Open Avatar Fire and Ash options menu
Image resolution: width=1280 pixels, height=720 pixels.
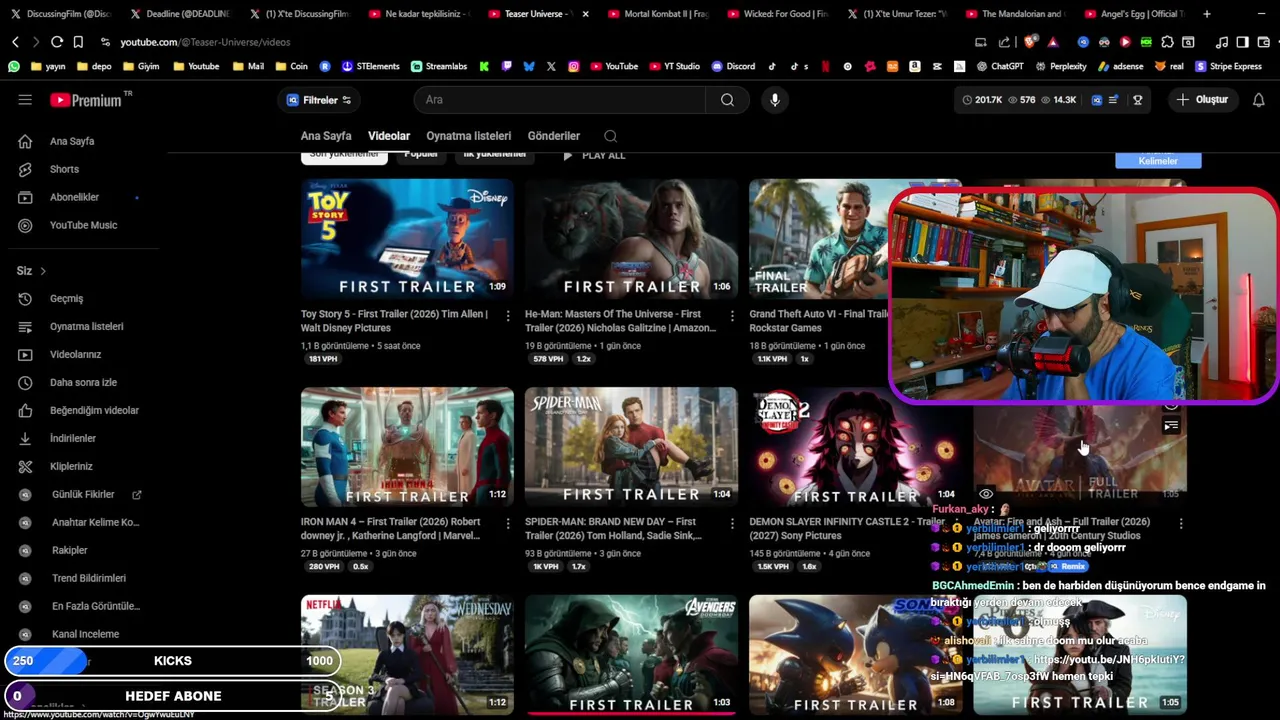(x=1180, y=524)
